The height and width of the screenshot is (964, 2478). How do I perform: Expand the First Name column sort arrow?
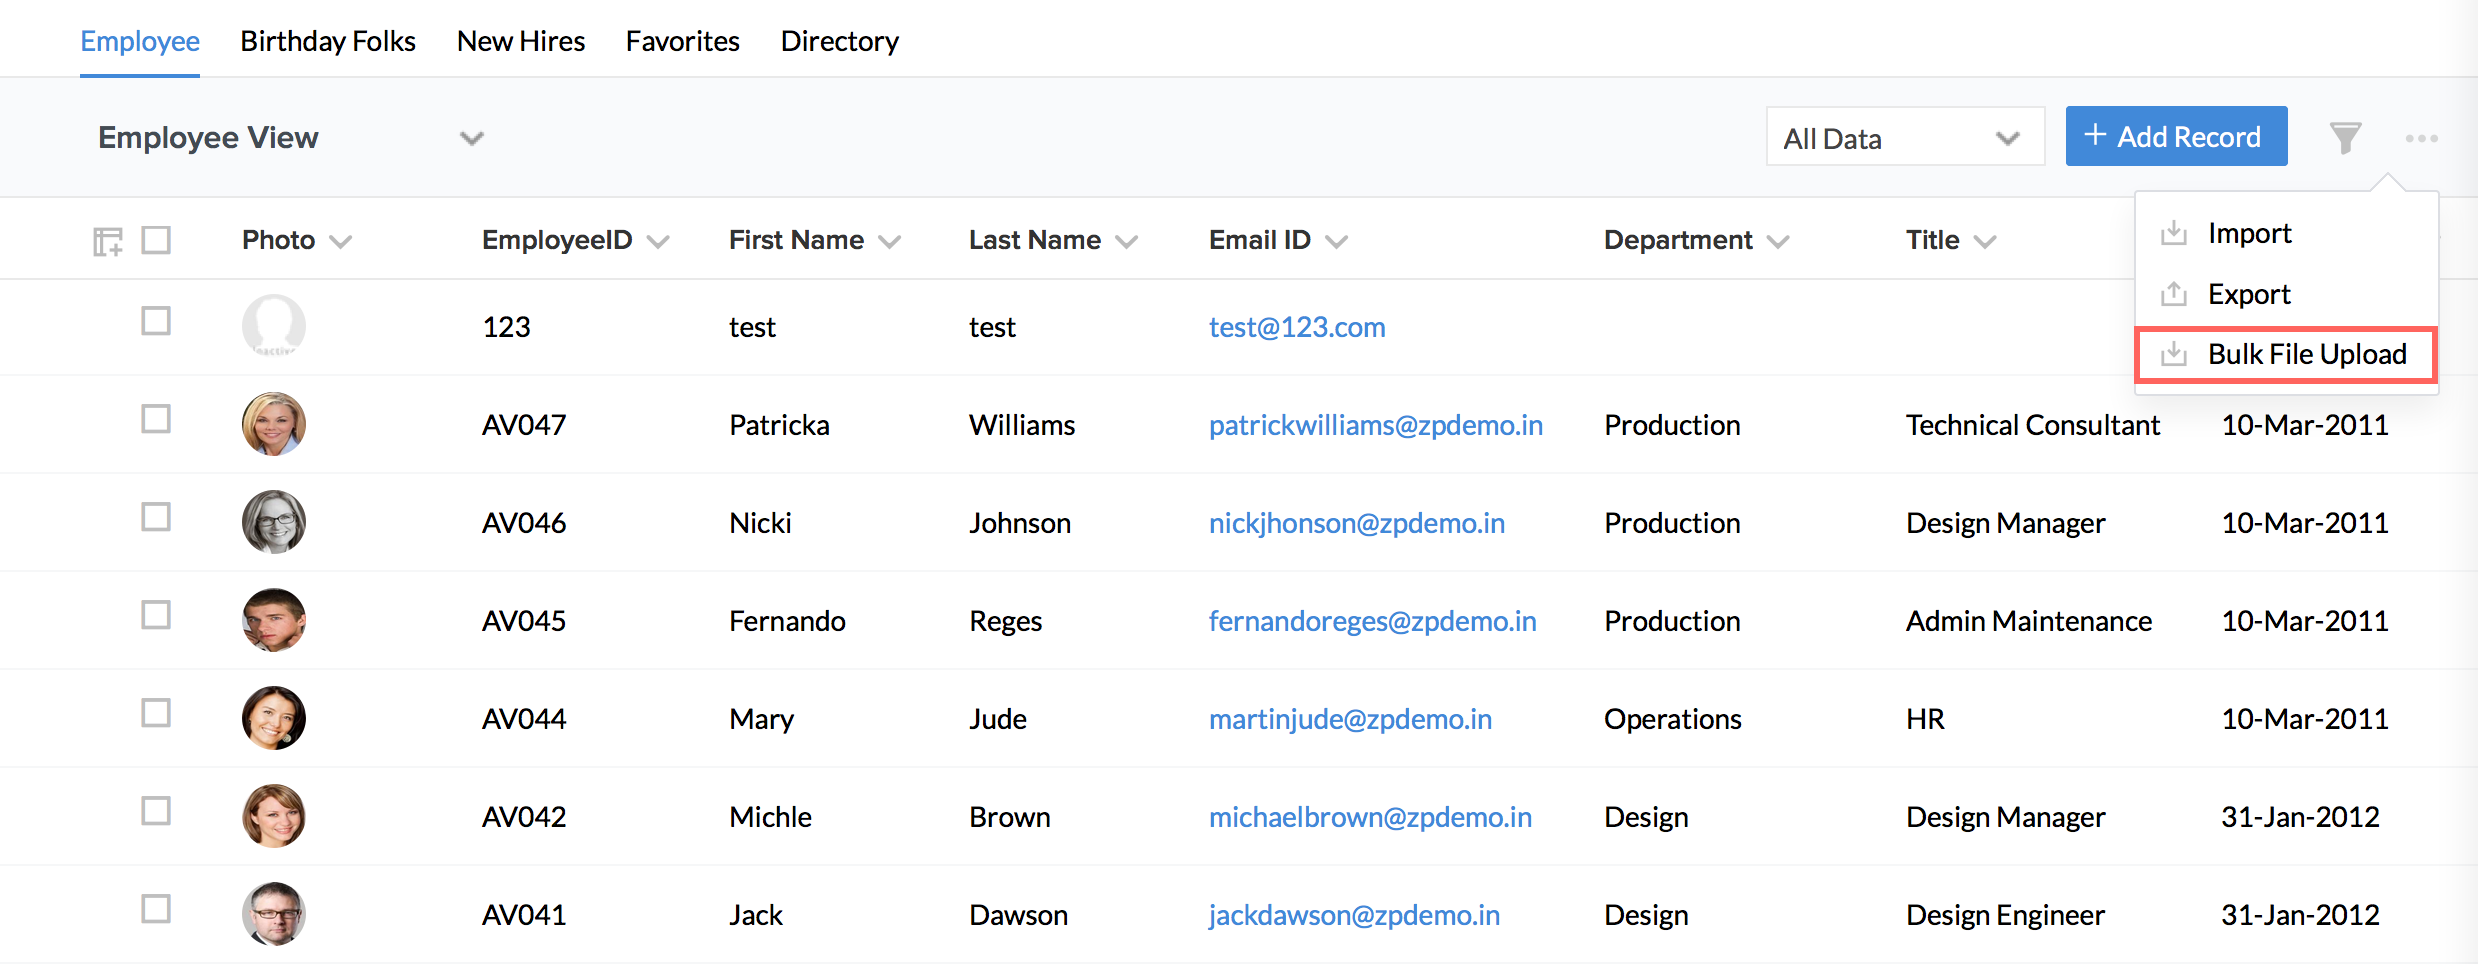tap(889, 242)
